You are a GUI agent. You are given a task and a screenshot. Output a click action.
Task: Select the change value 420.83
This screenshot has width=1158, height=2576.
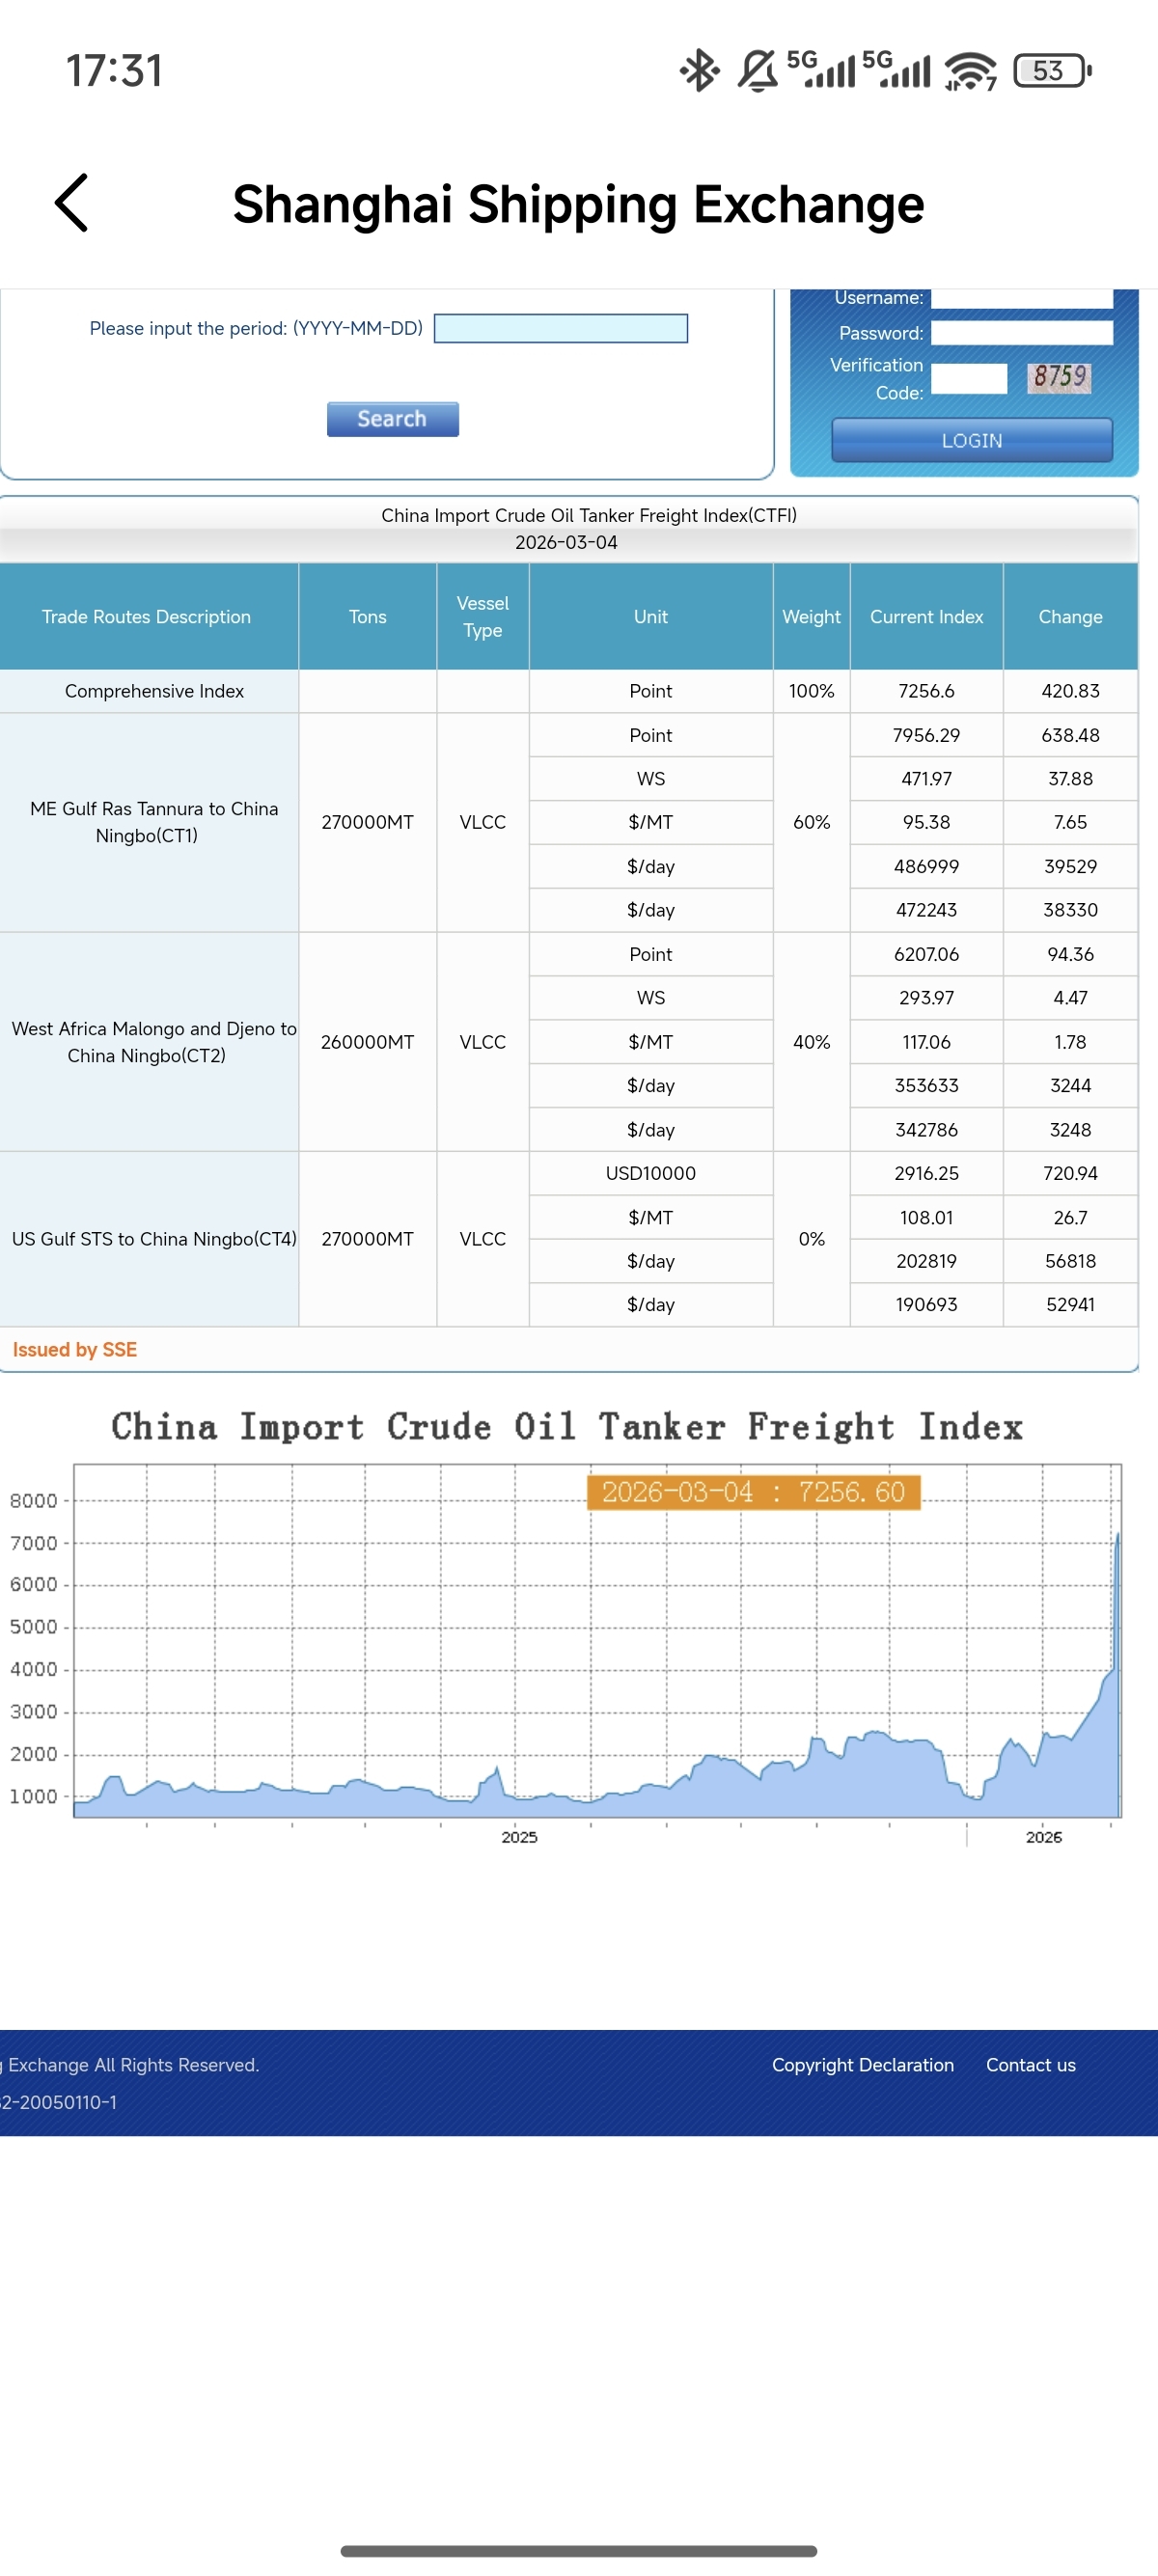tap(1071, 691)
